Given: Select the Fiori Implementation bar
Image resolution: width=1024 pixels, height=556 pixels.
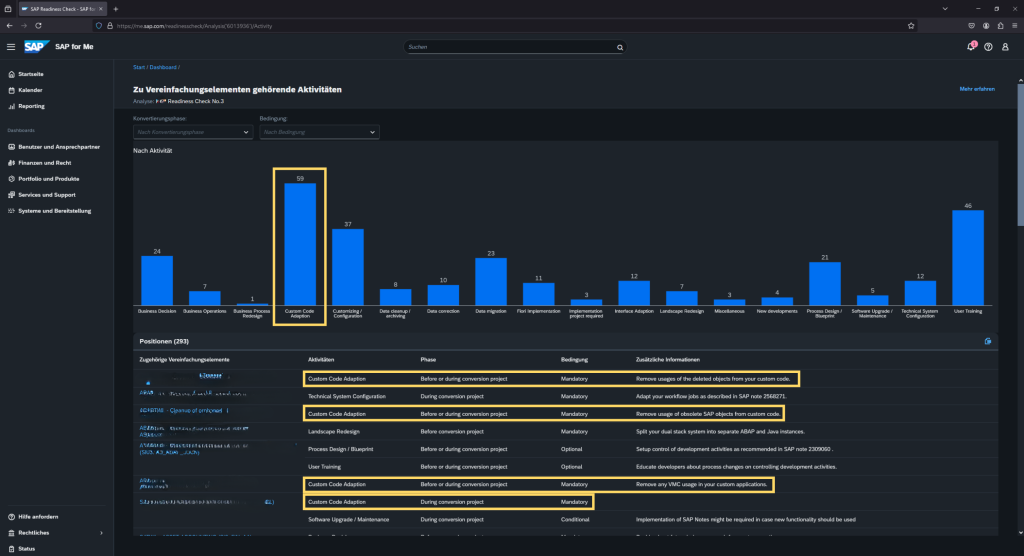Looking at the screenshot, I should (x=538, y=294).
